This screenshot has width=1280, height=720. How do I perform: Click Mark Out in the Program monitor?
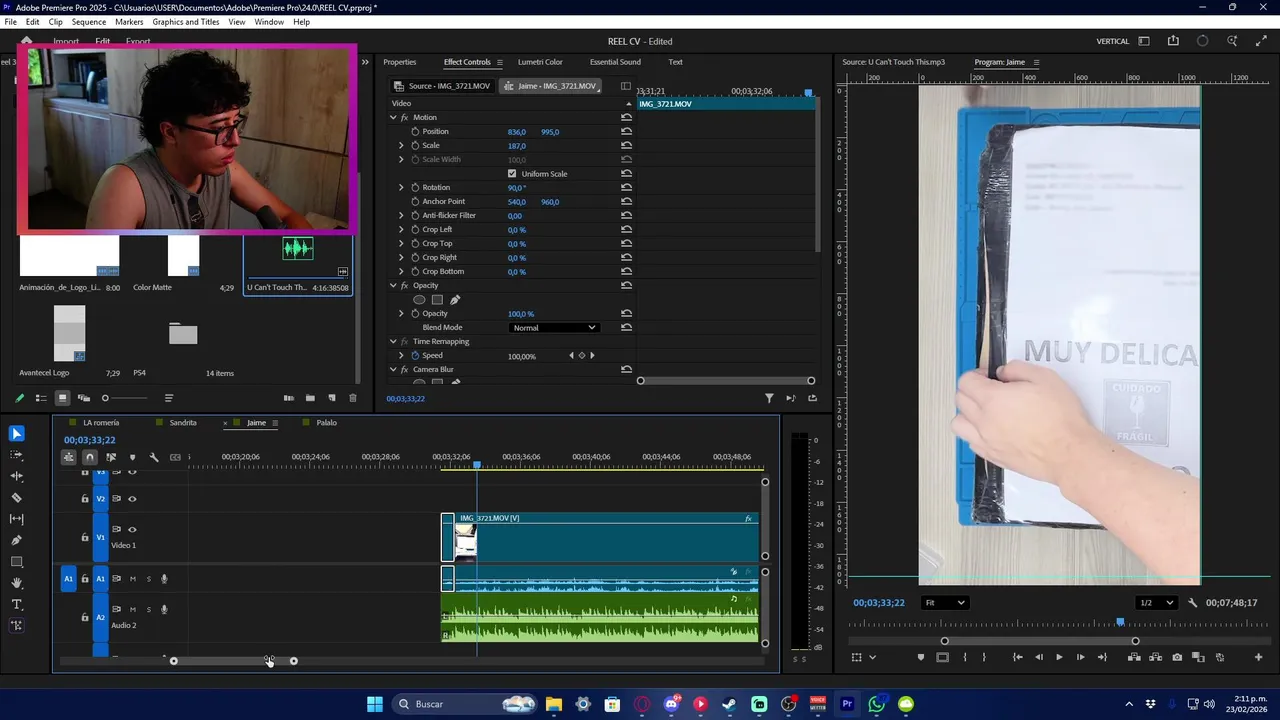point(984,657)
